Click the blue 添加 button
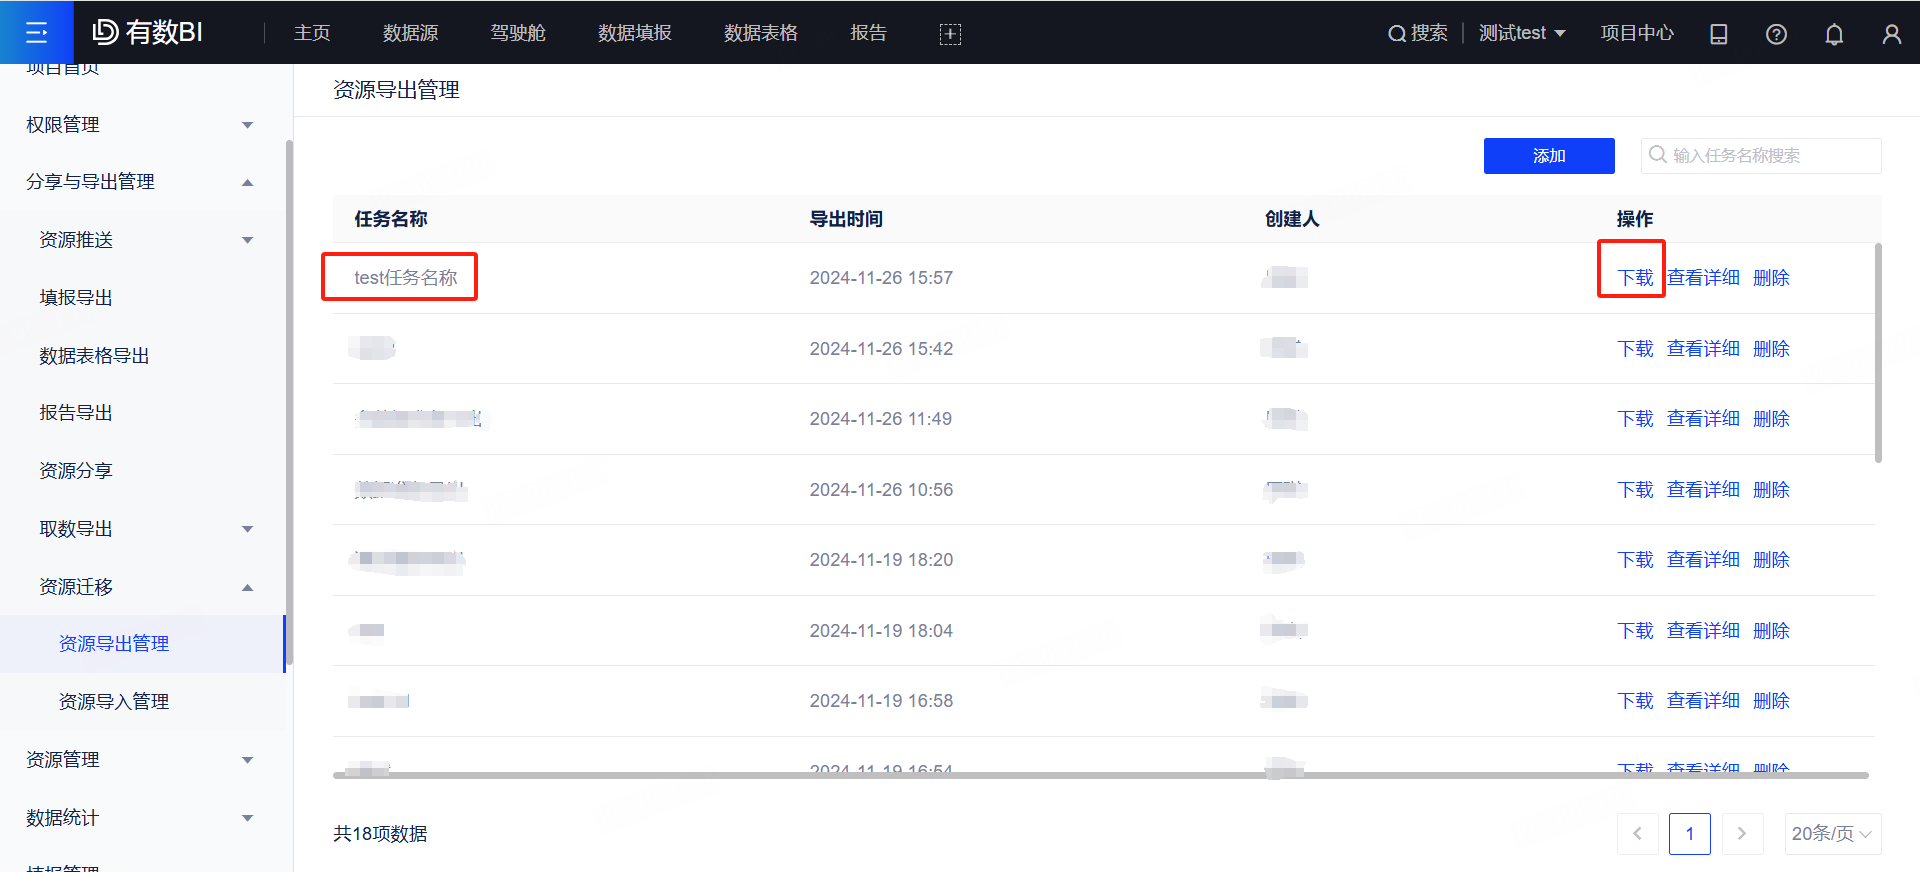Screen dimensions: 1920x872 coord(1548,156)
